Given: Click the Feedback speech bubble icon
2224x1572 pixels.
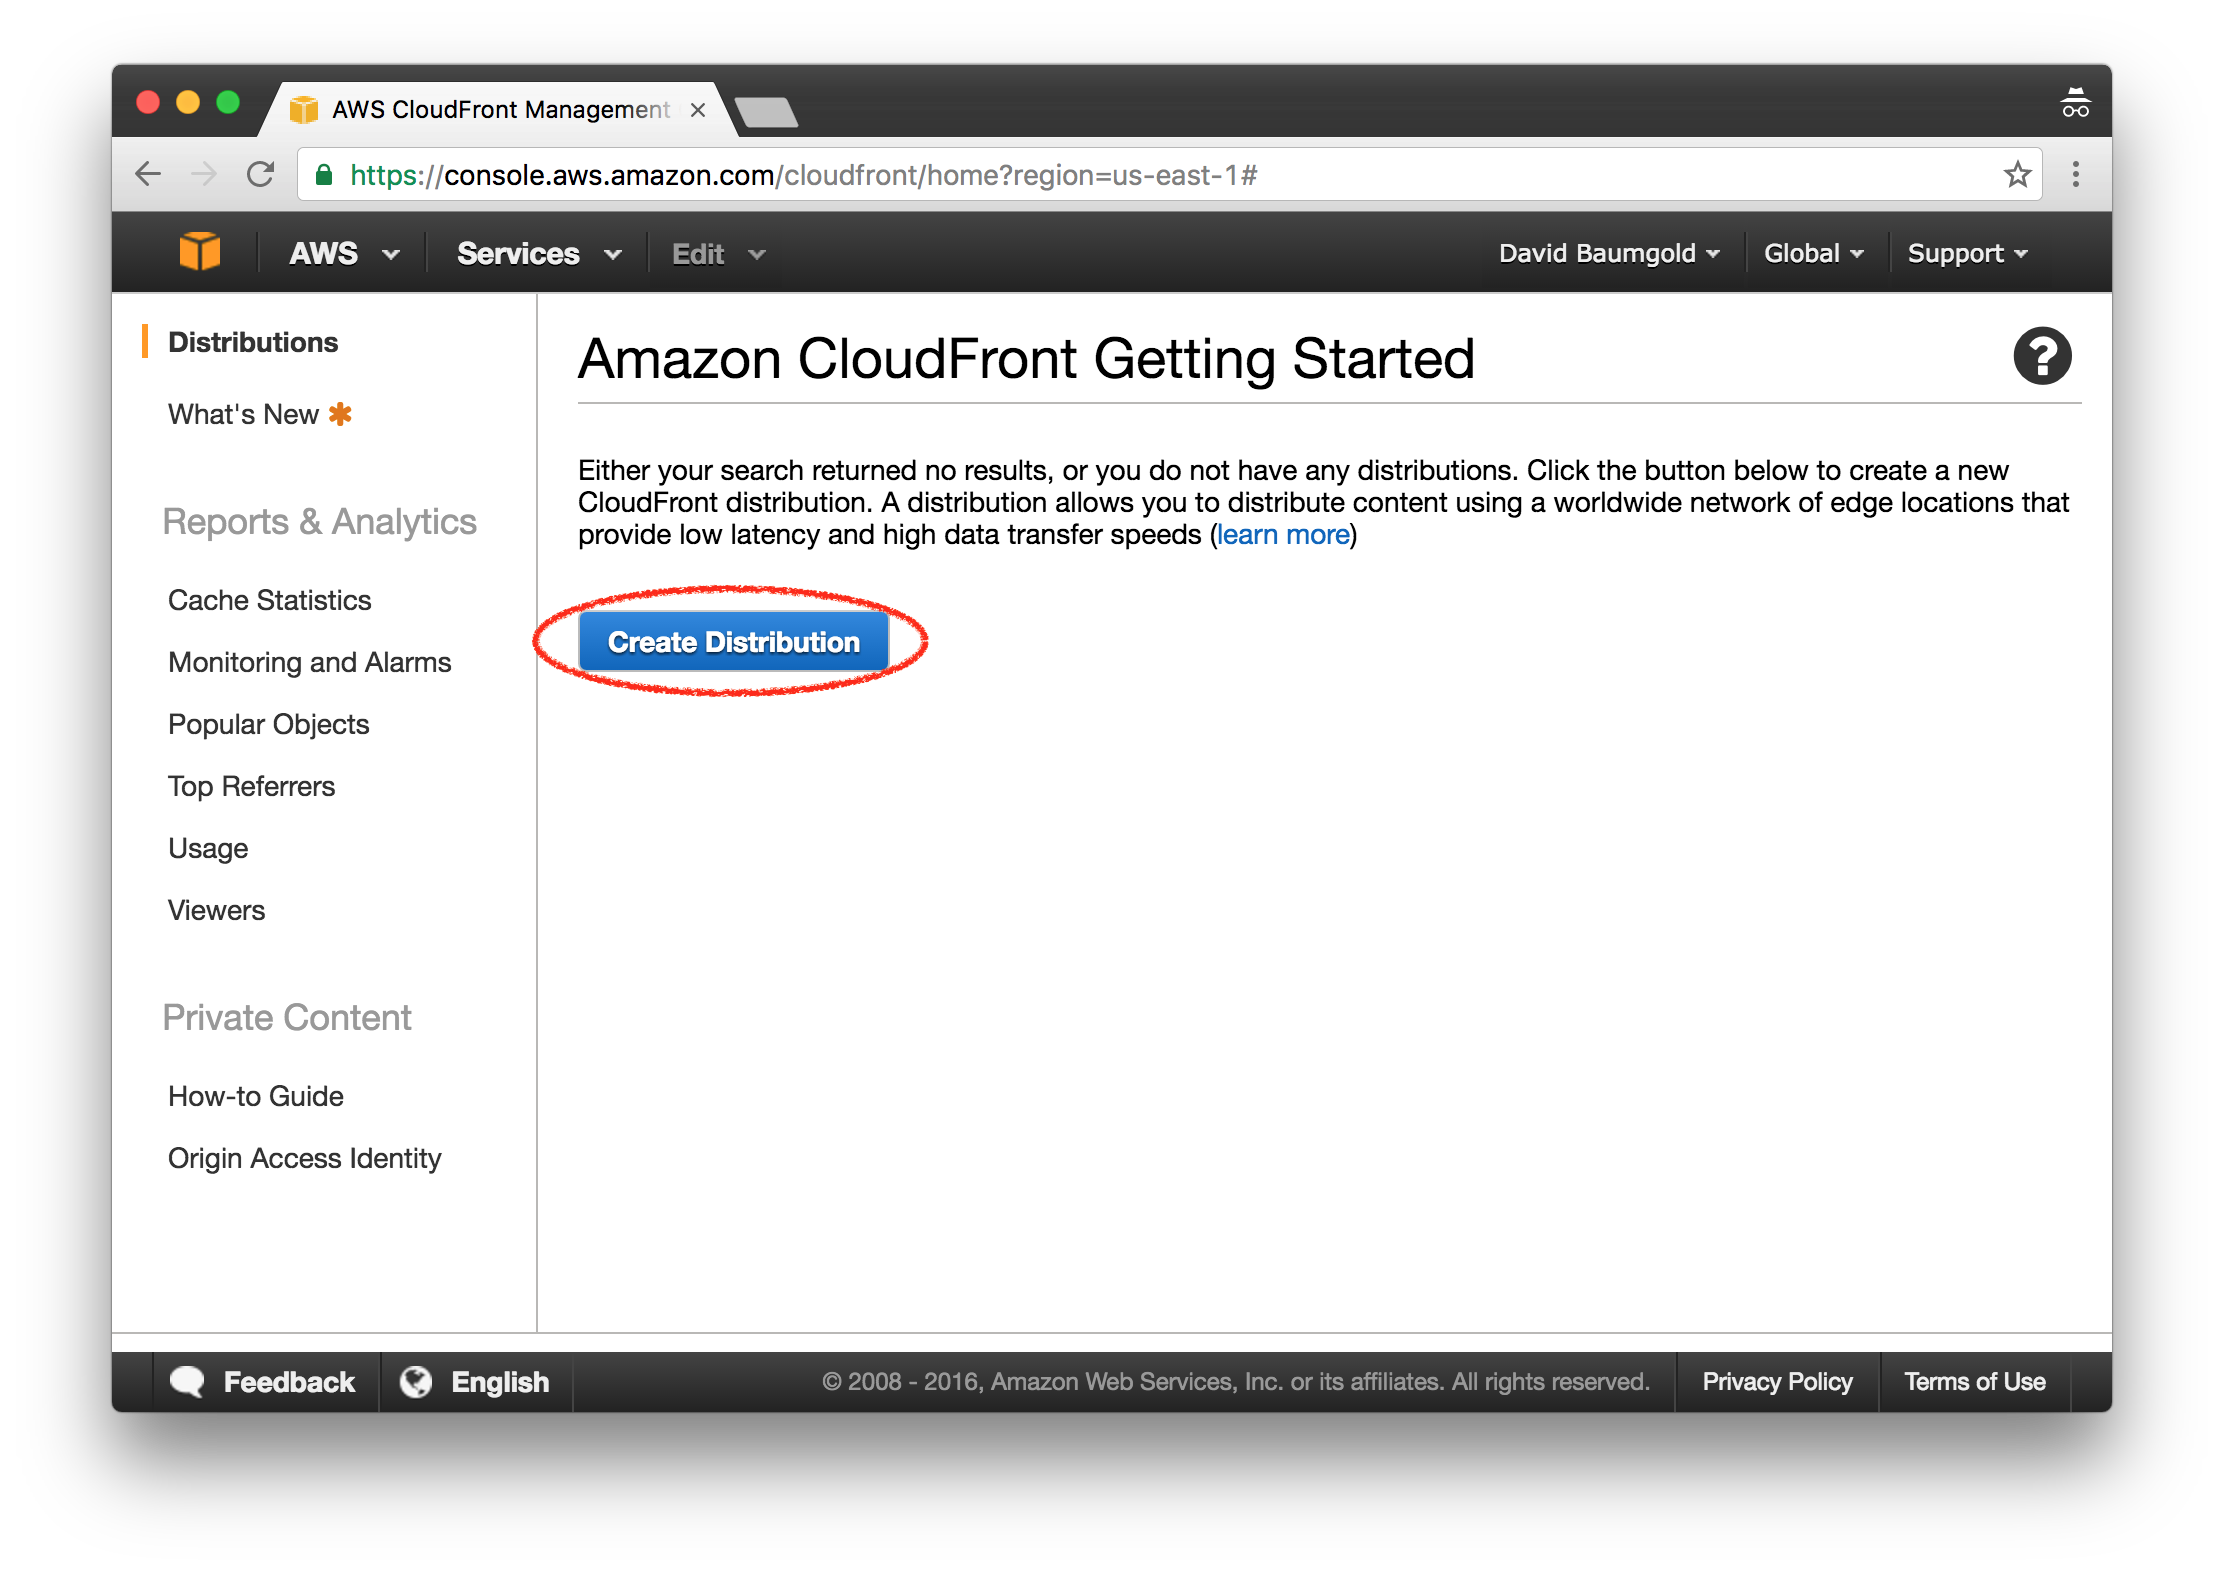Looking at the screenshot, I should coord(188,1381).
